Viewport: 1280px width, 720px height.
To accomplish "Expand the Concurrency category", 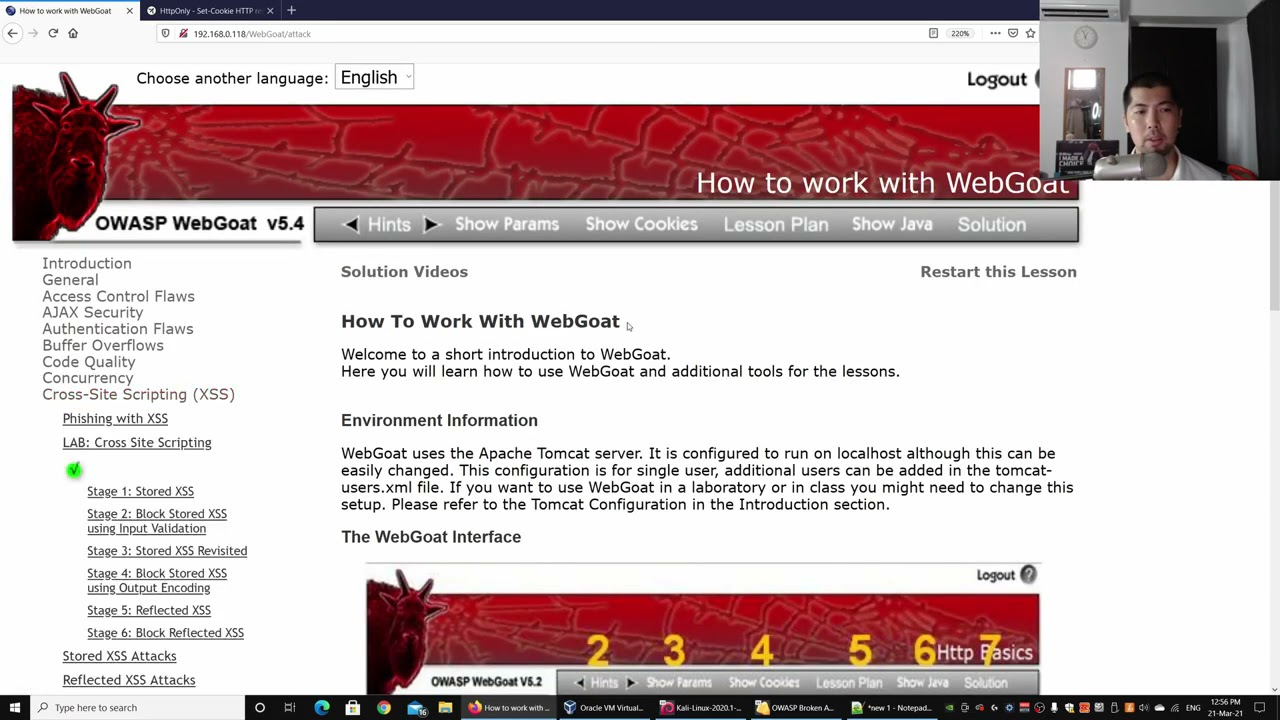I will pos(87,378).
